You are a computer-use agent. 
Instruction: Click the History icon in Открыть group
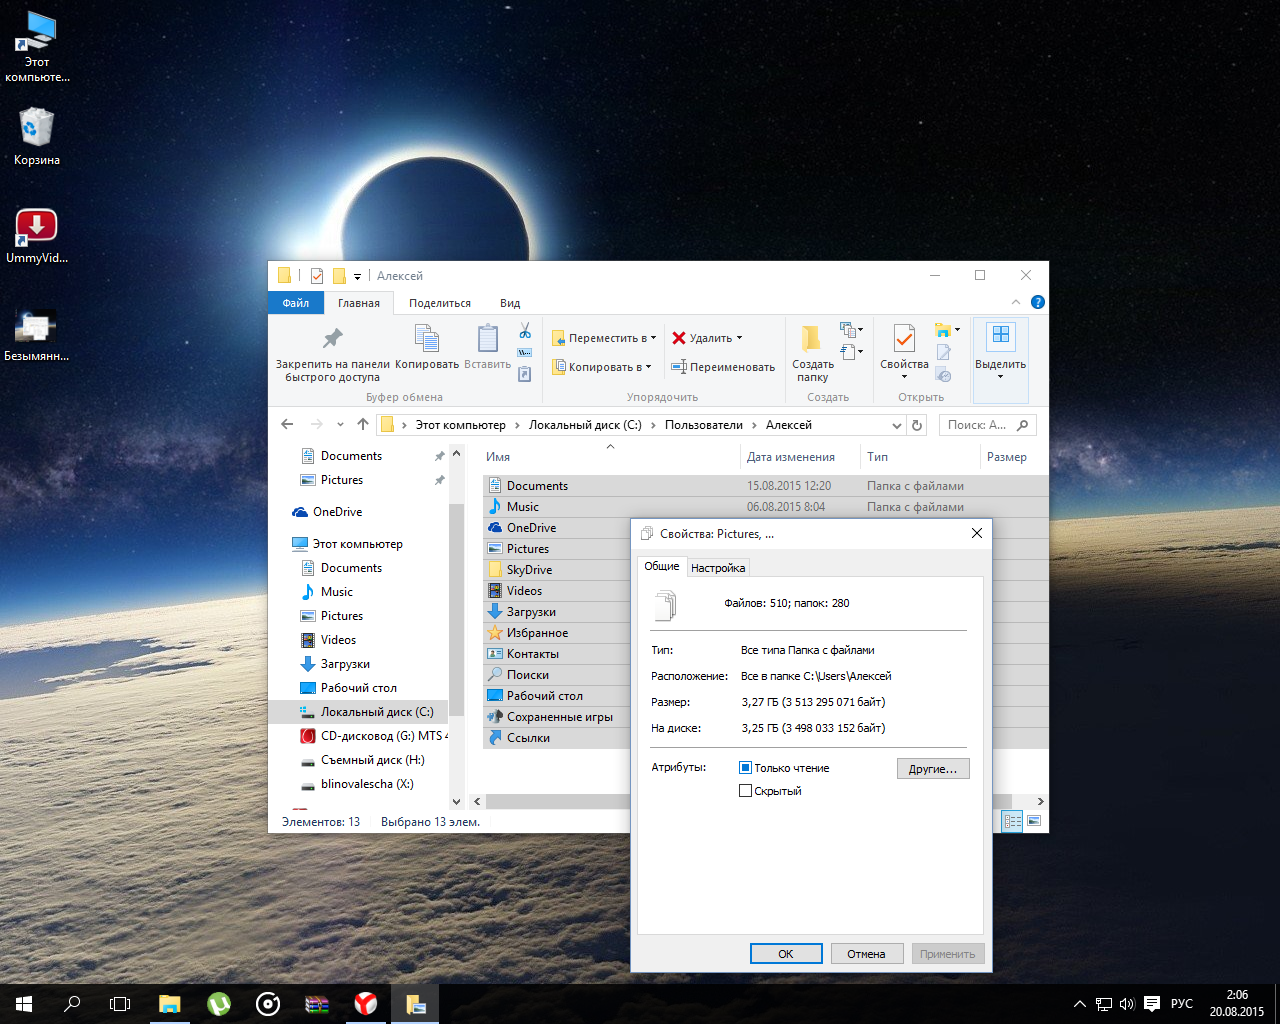[943, 375]
